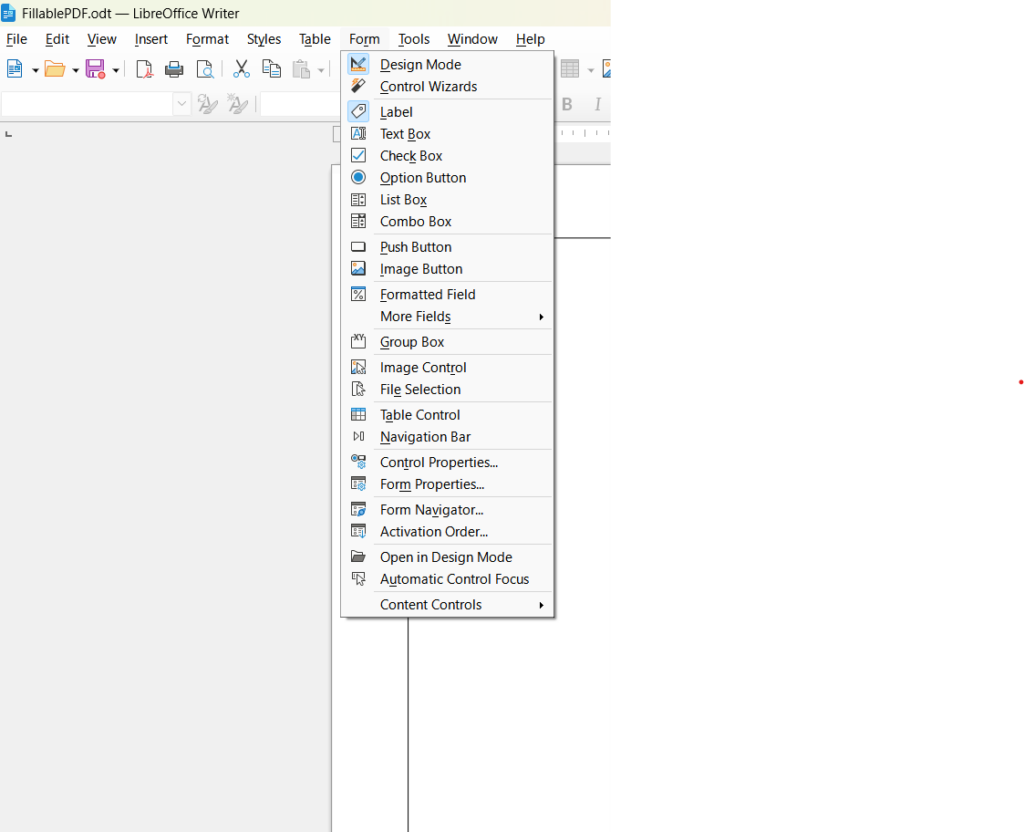Open Form Navigator from the Form menu
This screenshot has height=832, width=1024.
click(x=449, y=510)
